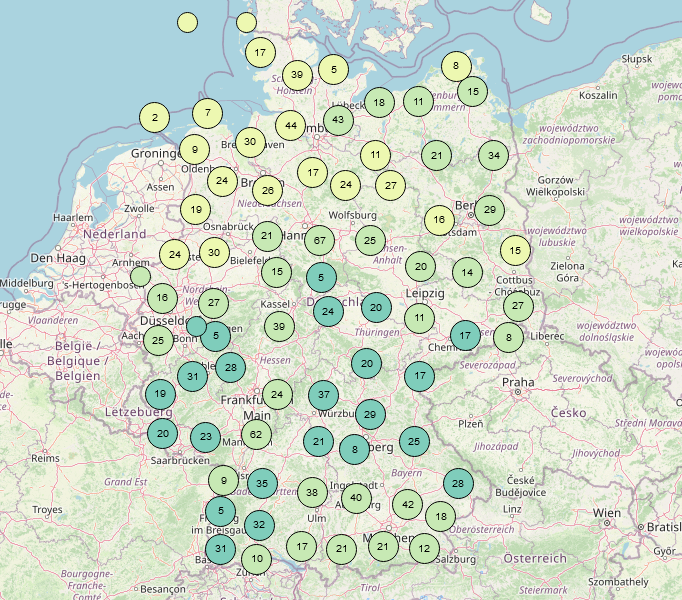The height and width of the screenshot is (600, 682).
Task: Open the yellow cluster marker labeled 26
Action: (x=267, y=190)
